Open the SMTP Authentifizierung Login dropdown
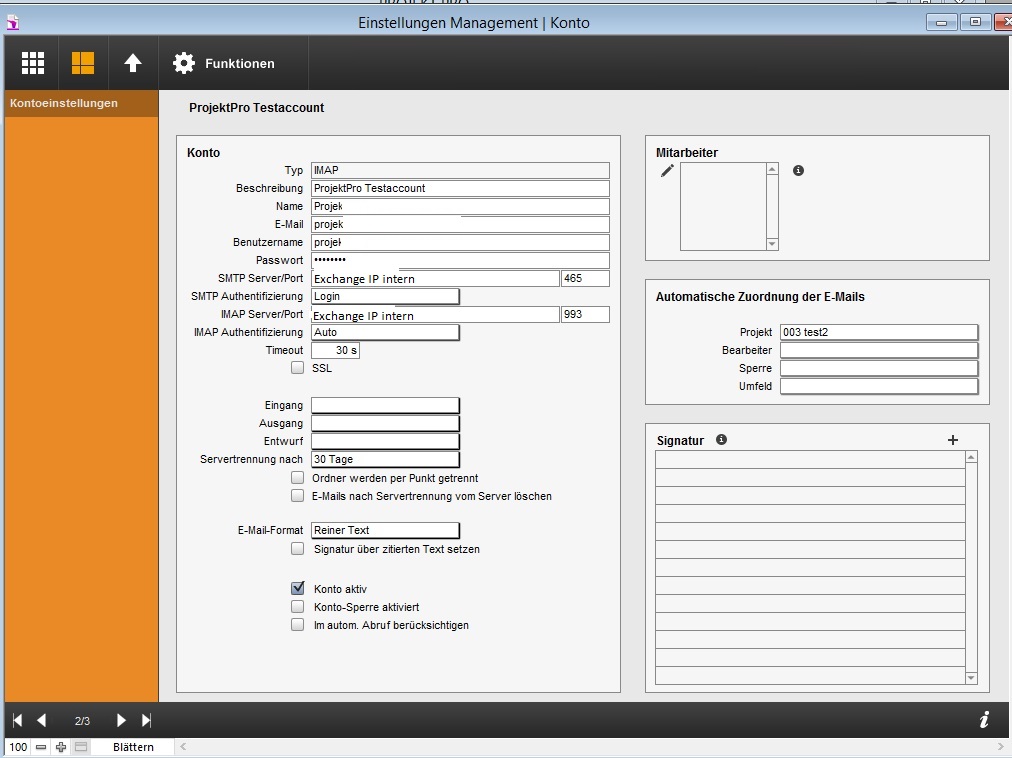The width and height of the screenshot is (1012, 758). pos(385,296)
